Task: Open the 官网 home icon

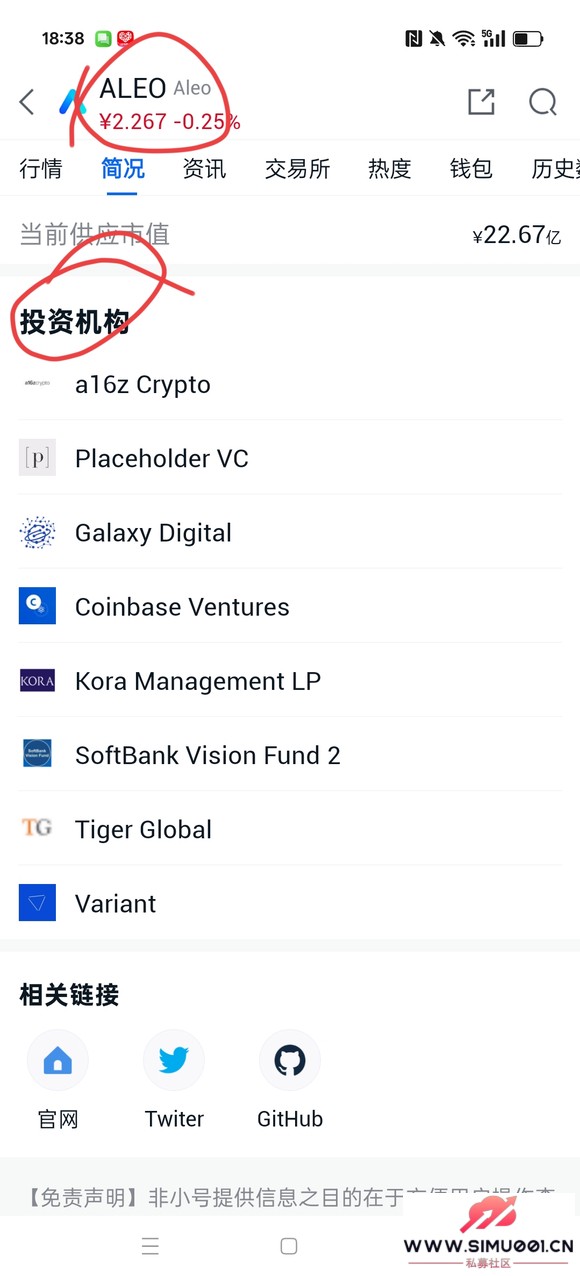Action: point(58,1060)
